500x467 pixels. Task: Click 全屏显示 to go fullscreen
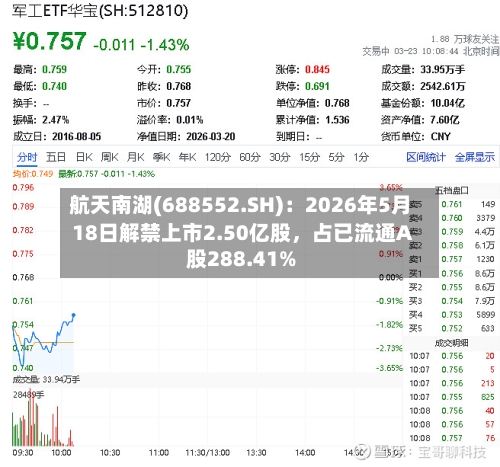click(x=475, y=157)
